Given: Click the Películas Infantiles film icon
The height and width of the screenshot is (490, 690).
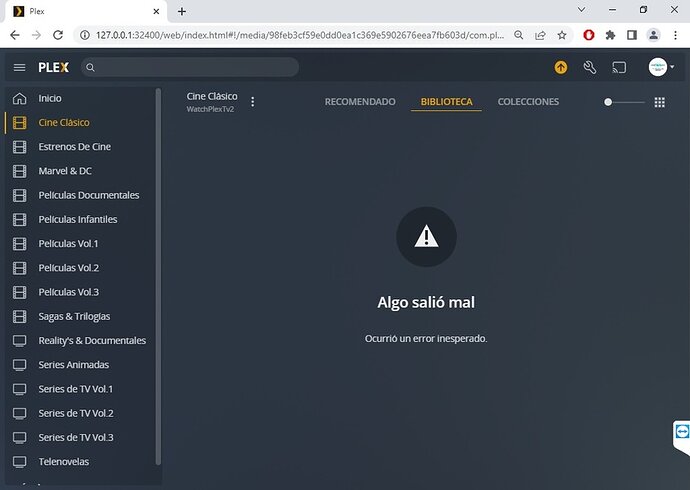Looking at the screenshot, I should [19, 219].
